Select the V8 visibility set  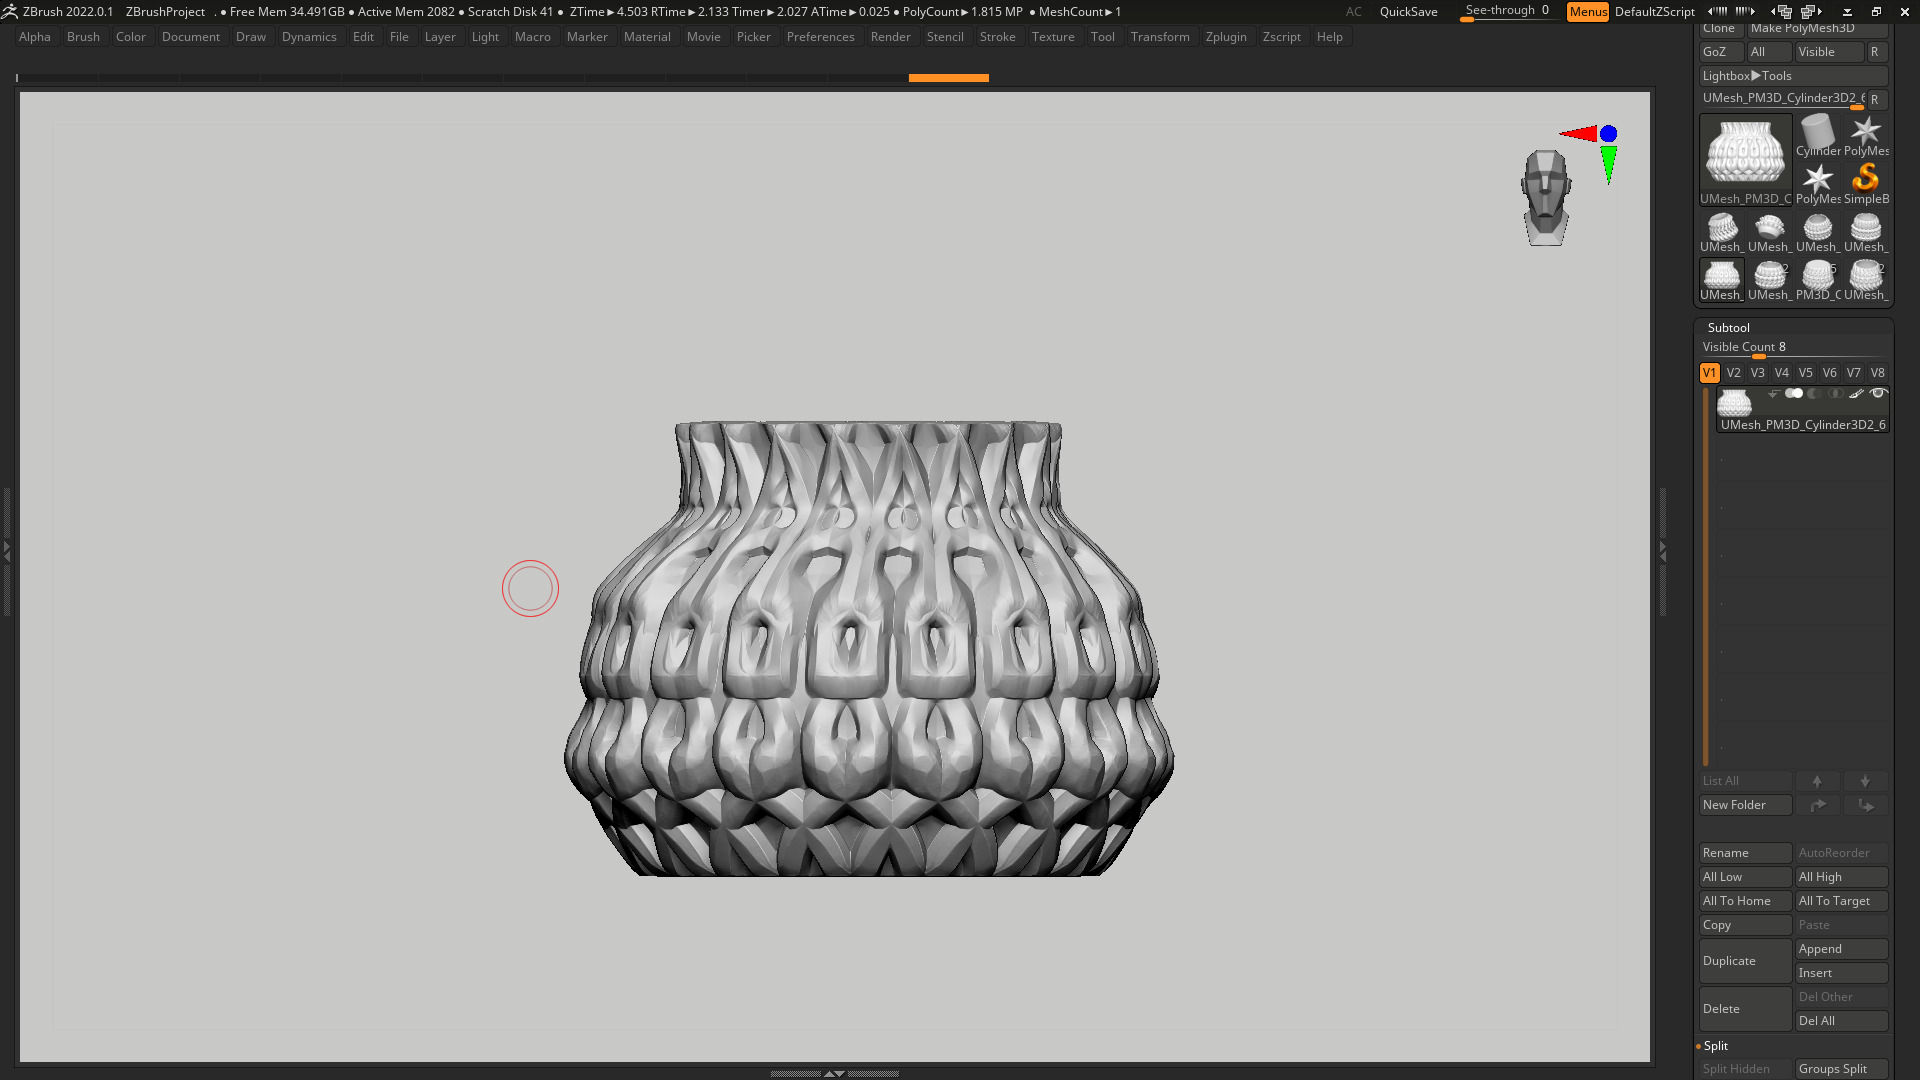[1877, 373]
